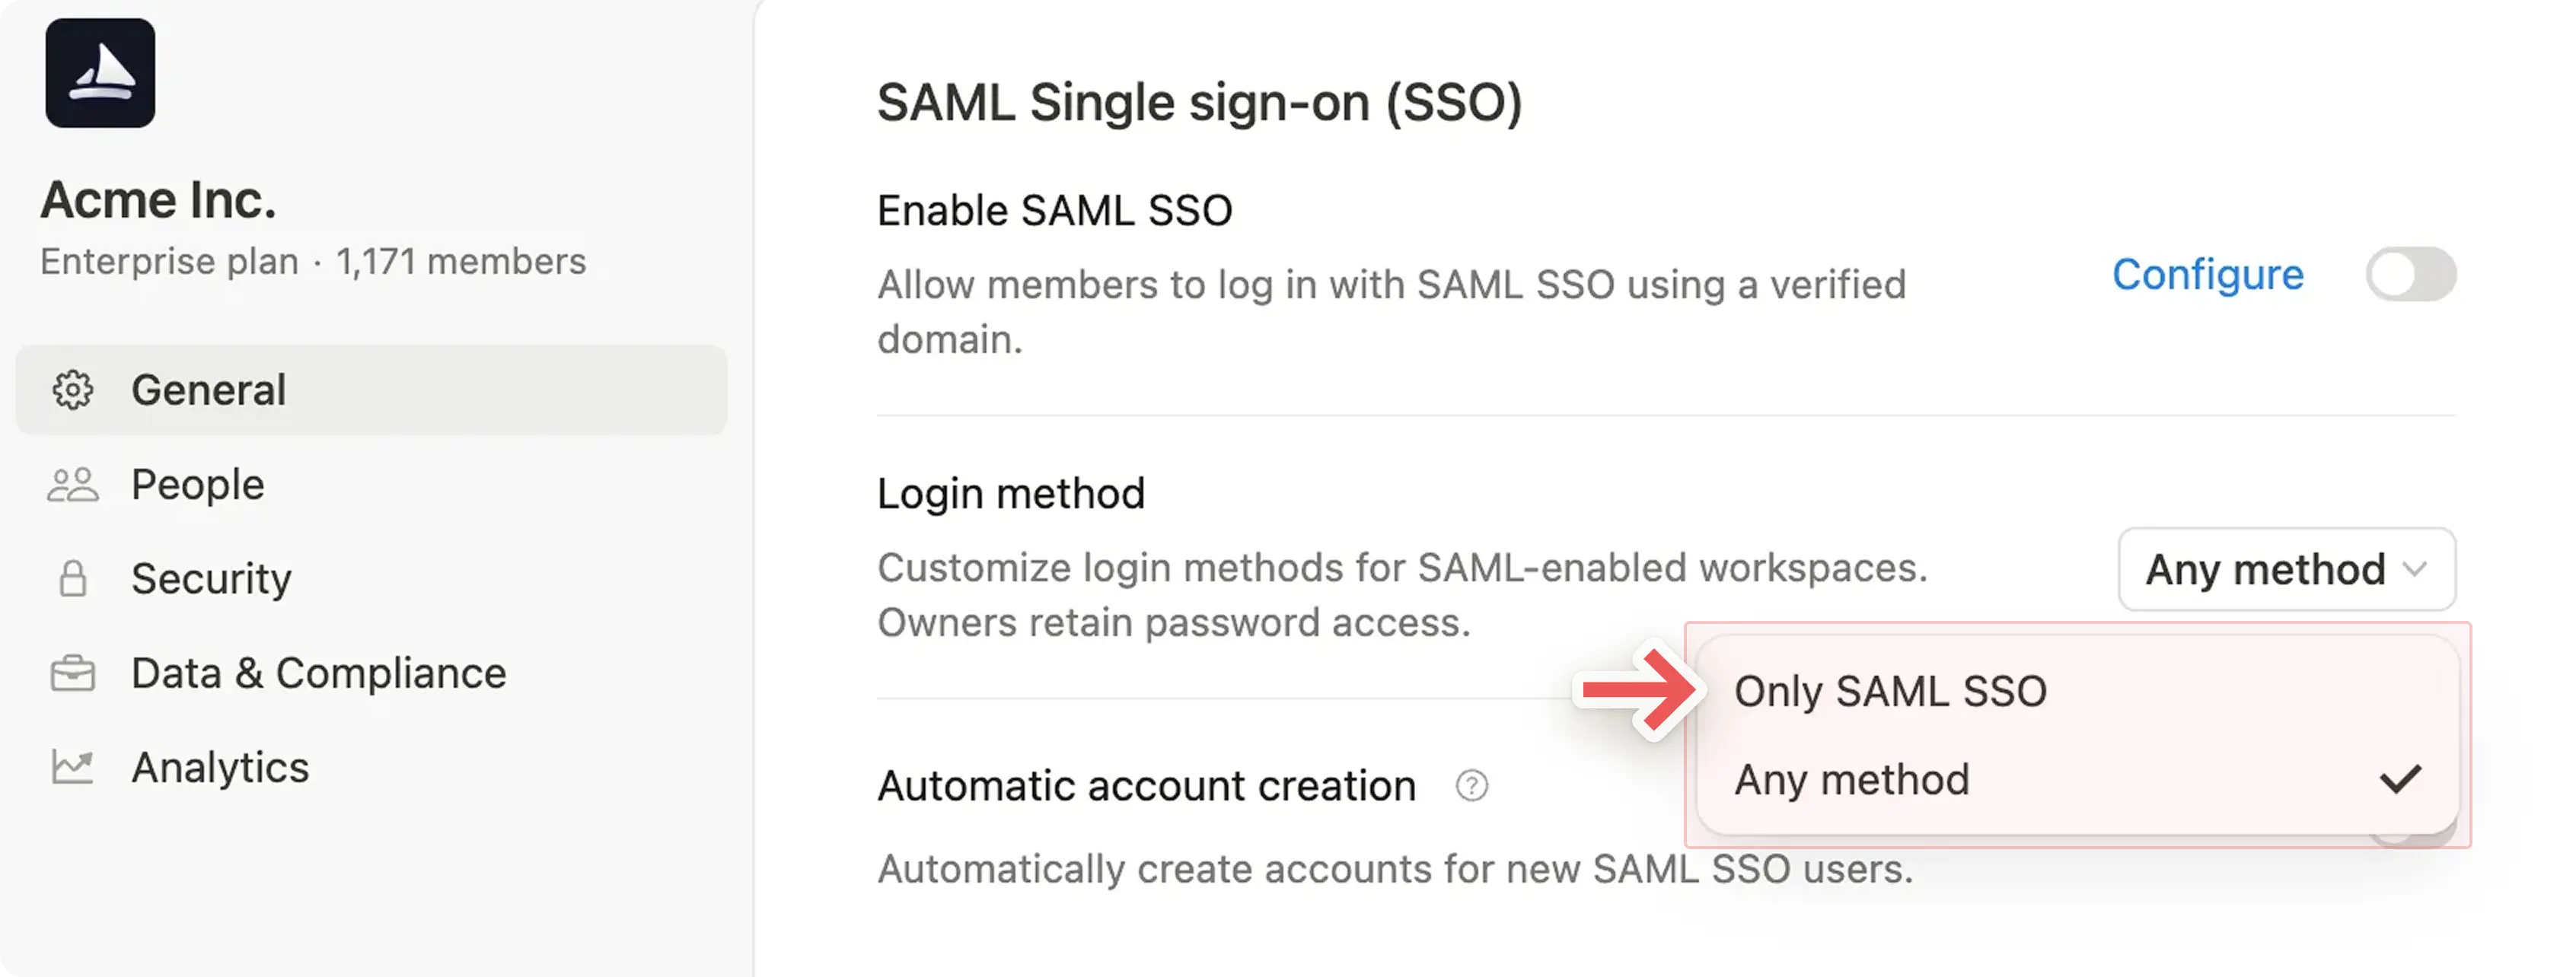The height and width of the screenshot is (977, 2576).
Task: Select the Only SAML SSO option
Action: (1891, 690)
